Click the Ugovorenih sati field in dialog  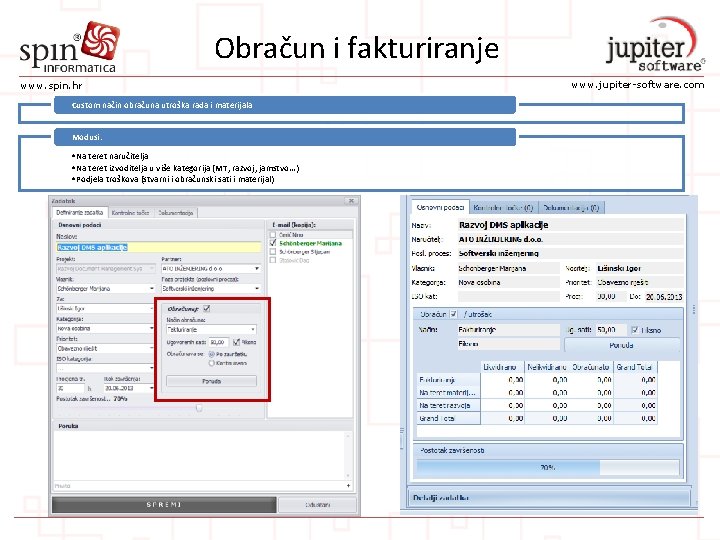point(219,342)
